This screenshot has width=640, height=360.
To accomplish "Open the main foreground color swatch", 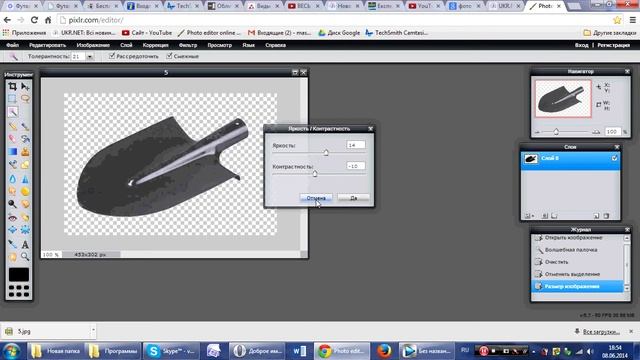I will tap(19, 274).
